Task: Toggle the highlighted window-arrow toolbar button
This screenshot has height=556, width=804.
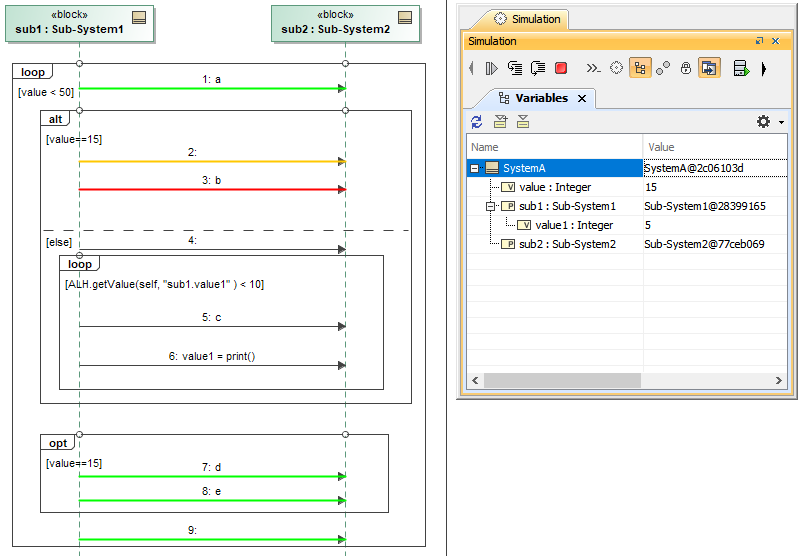Action: (709, 68)
